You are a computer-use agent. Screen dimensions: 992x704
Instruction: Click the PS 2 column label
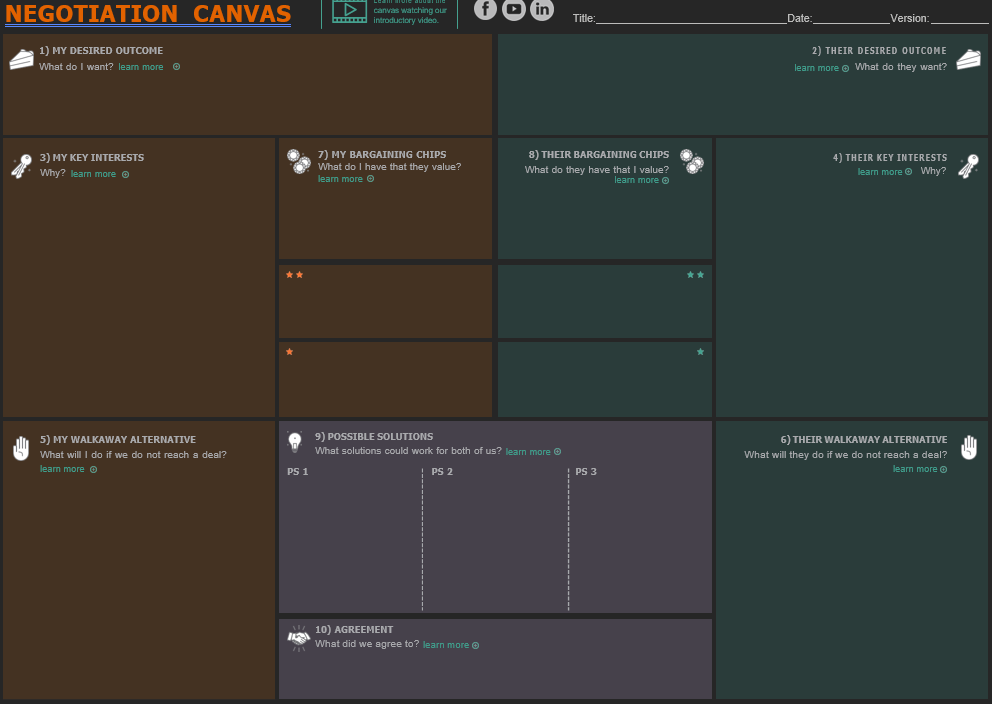tap(442, 472)
